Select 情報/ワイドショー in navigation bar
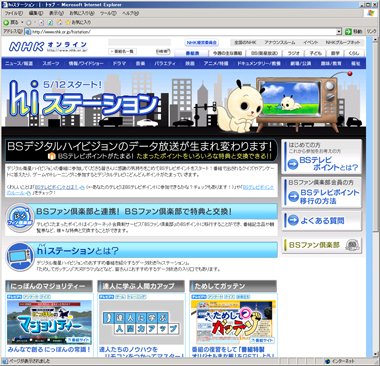Viewport: 380px width, 366px height. pyautogui.click(x=86, y=63)
